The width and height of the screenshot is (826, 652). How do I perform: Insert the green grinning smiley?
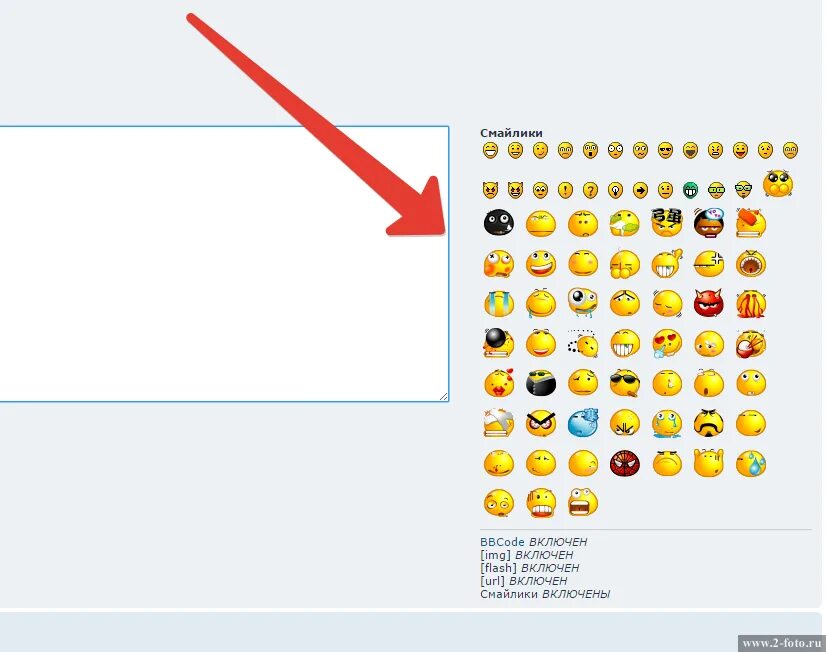pos(691,190)
